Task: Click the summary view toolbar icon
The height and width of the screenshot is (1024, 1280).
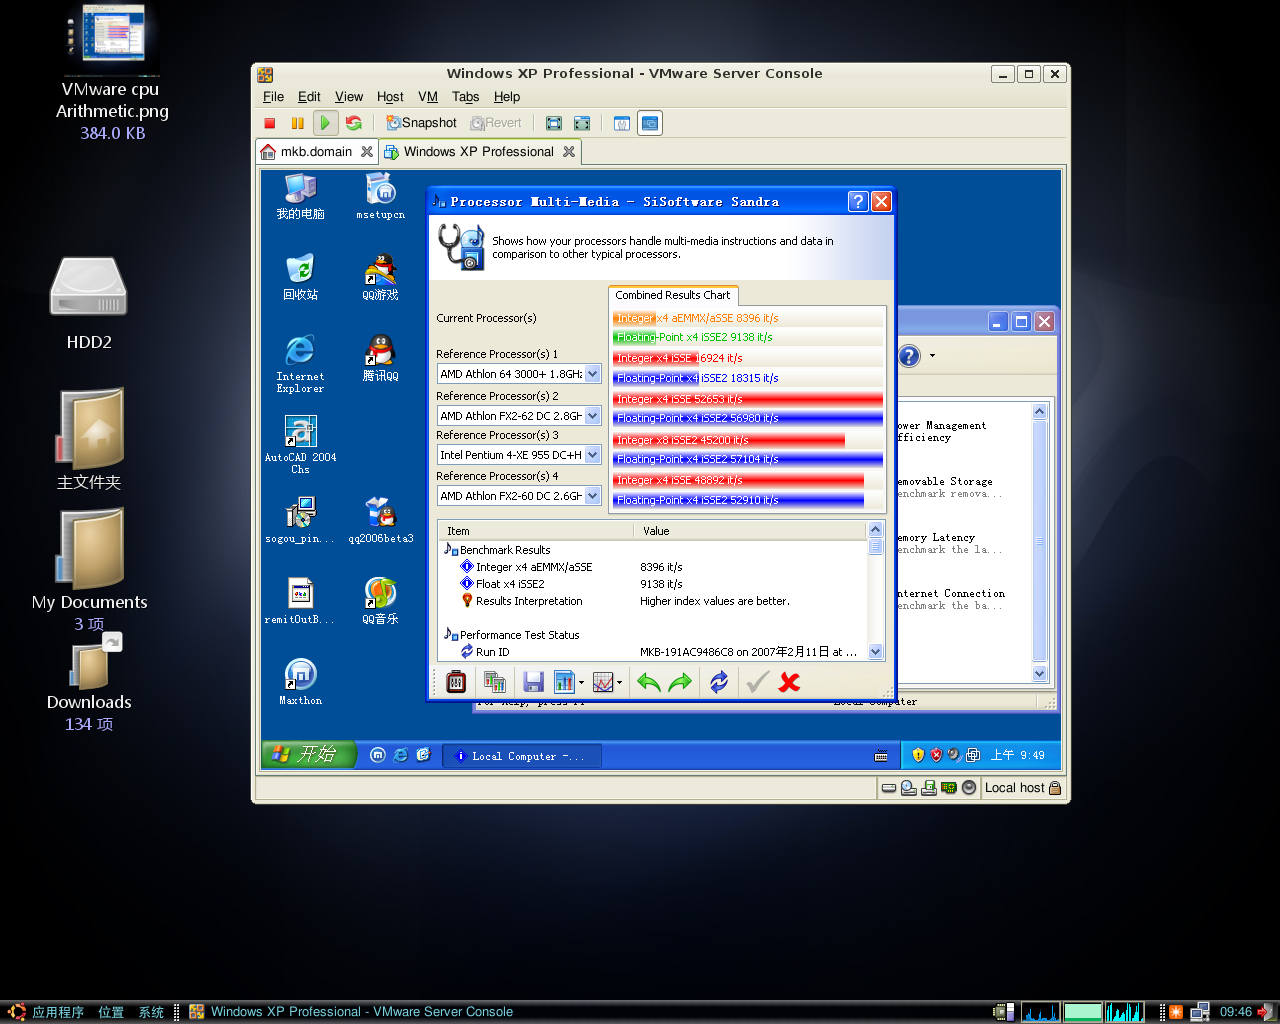Action: (622, 123)
